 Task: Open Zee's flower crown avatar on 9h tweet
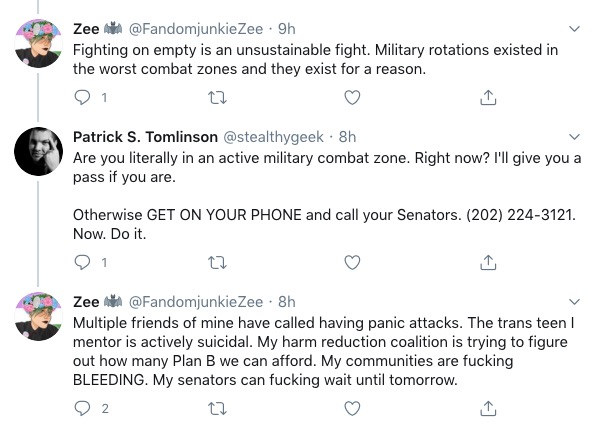pyautogui.click(x=38, y=43)
